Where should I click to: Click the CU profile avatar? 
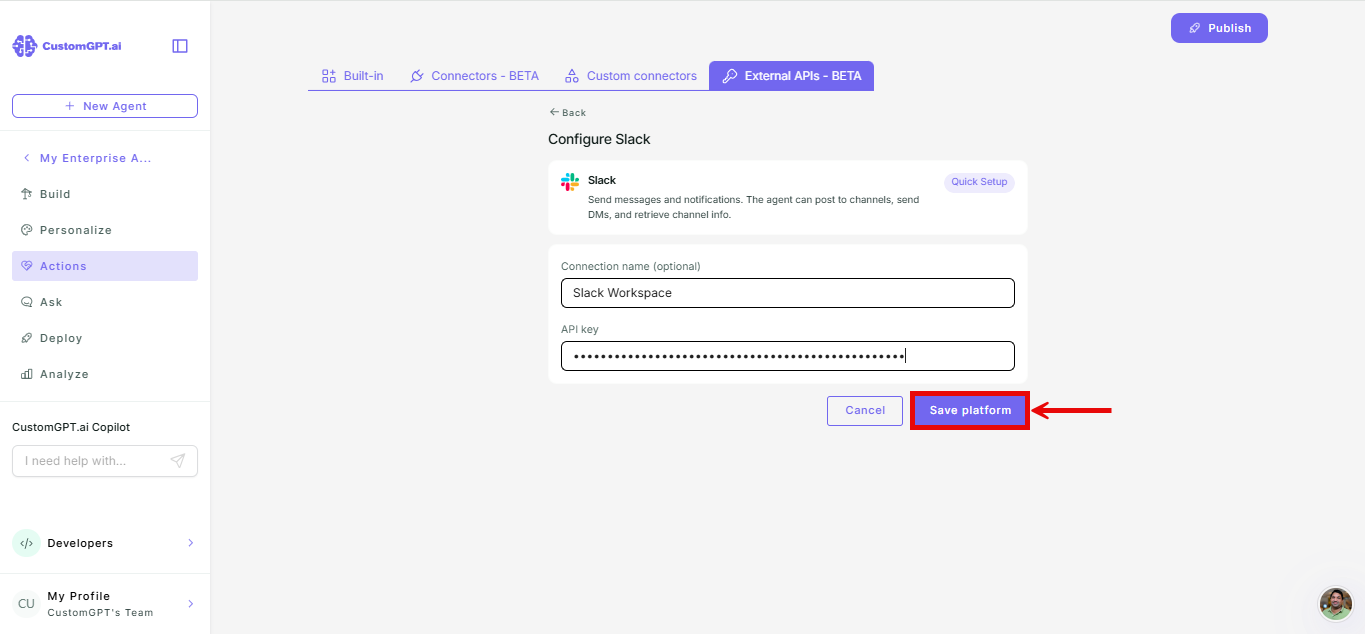click(26, 604)
